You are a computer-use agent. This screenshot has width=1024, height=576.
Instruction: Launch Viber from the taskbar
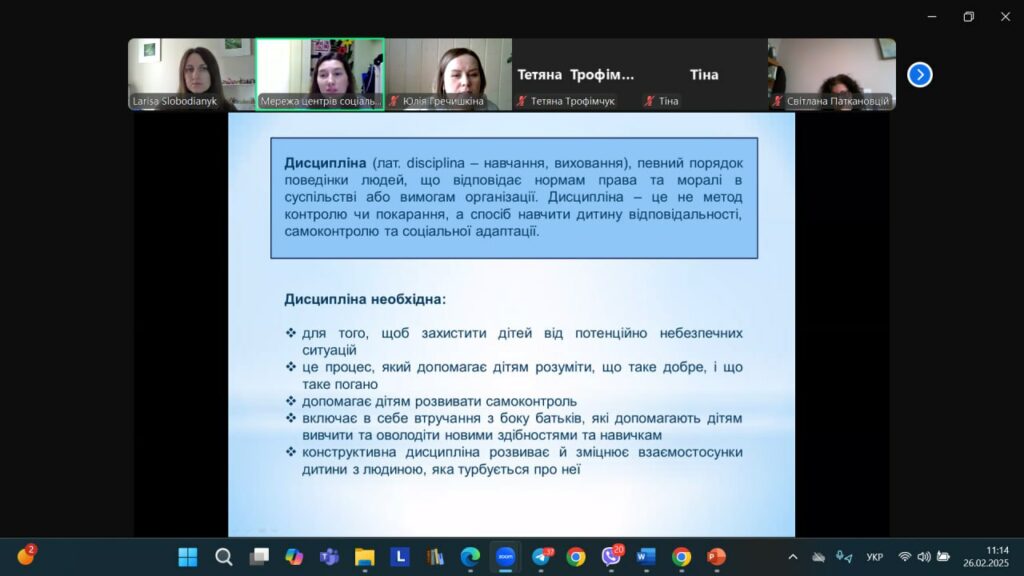[x=611, y=557]
